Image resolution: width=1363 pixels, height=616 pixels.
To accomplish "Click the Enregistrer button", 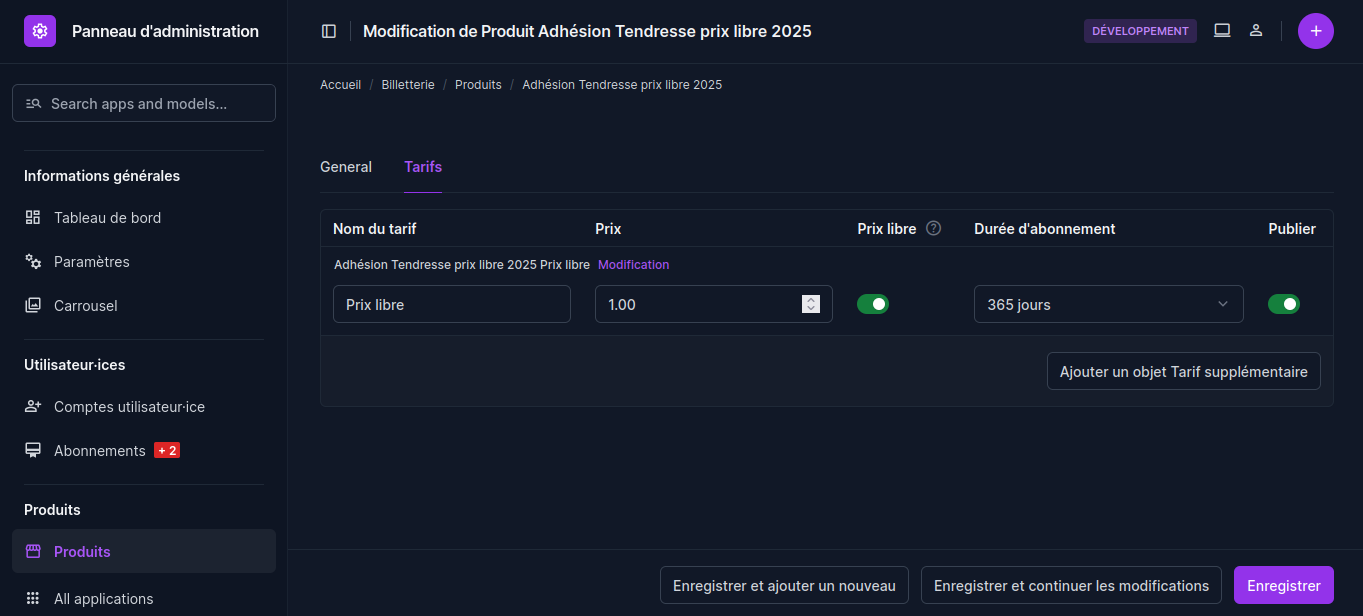I will click(1283, 586).
